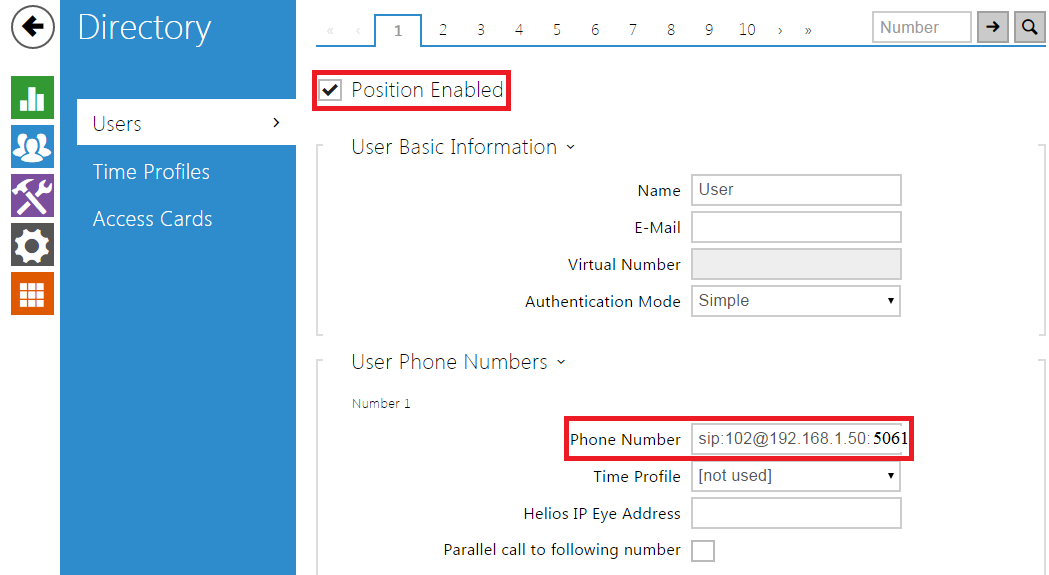Screen dimensions: 1049x575
Task: Click the magnifier search icon
Action: [x=1029, y=28]
